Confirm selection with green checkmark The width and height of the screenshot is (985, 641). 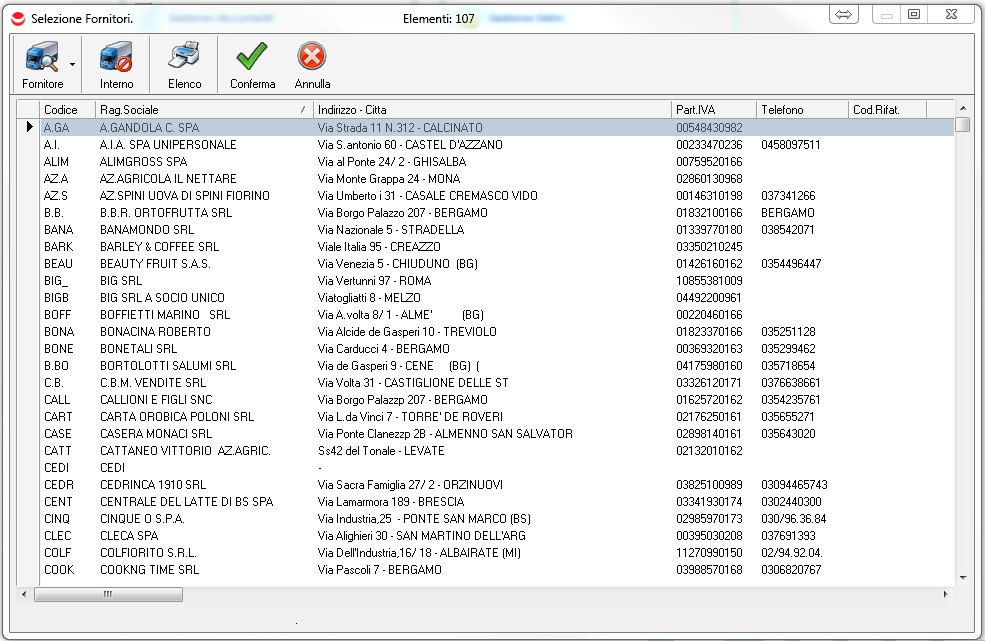[x=252, y=58]
